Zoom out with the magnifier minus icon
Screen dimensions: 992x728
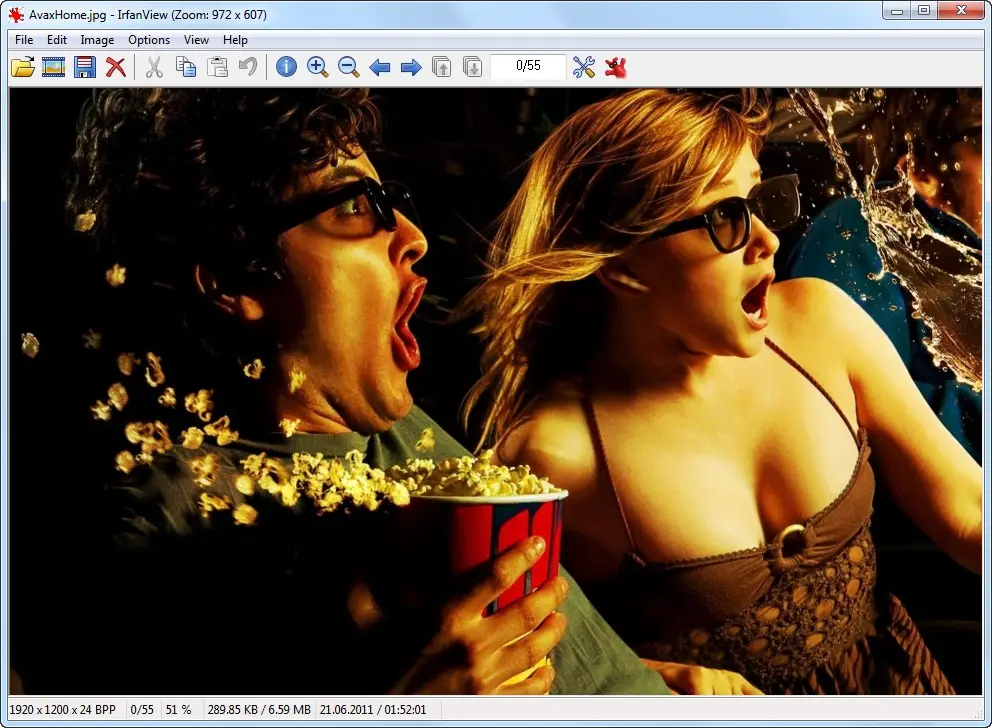[349, 67]
